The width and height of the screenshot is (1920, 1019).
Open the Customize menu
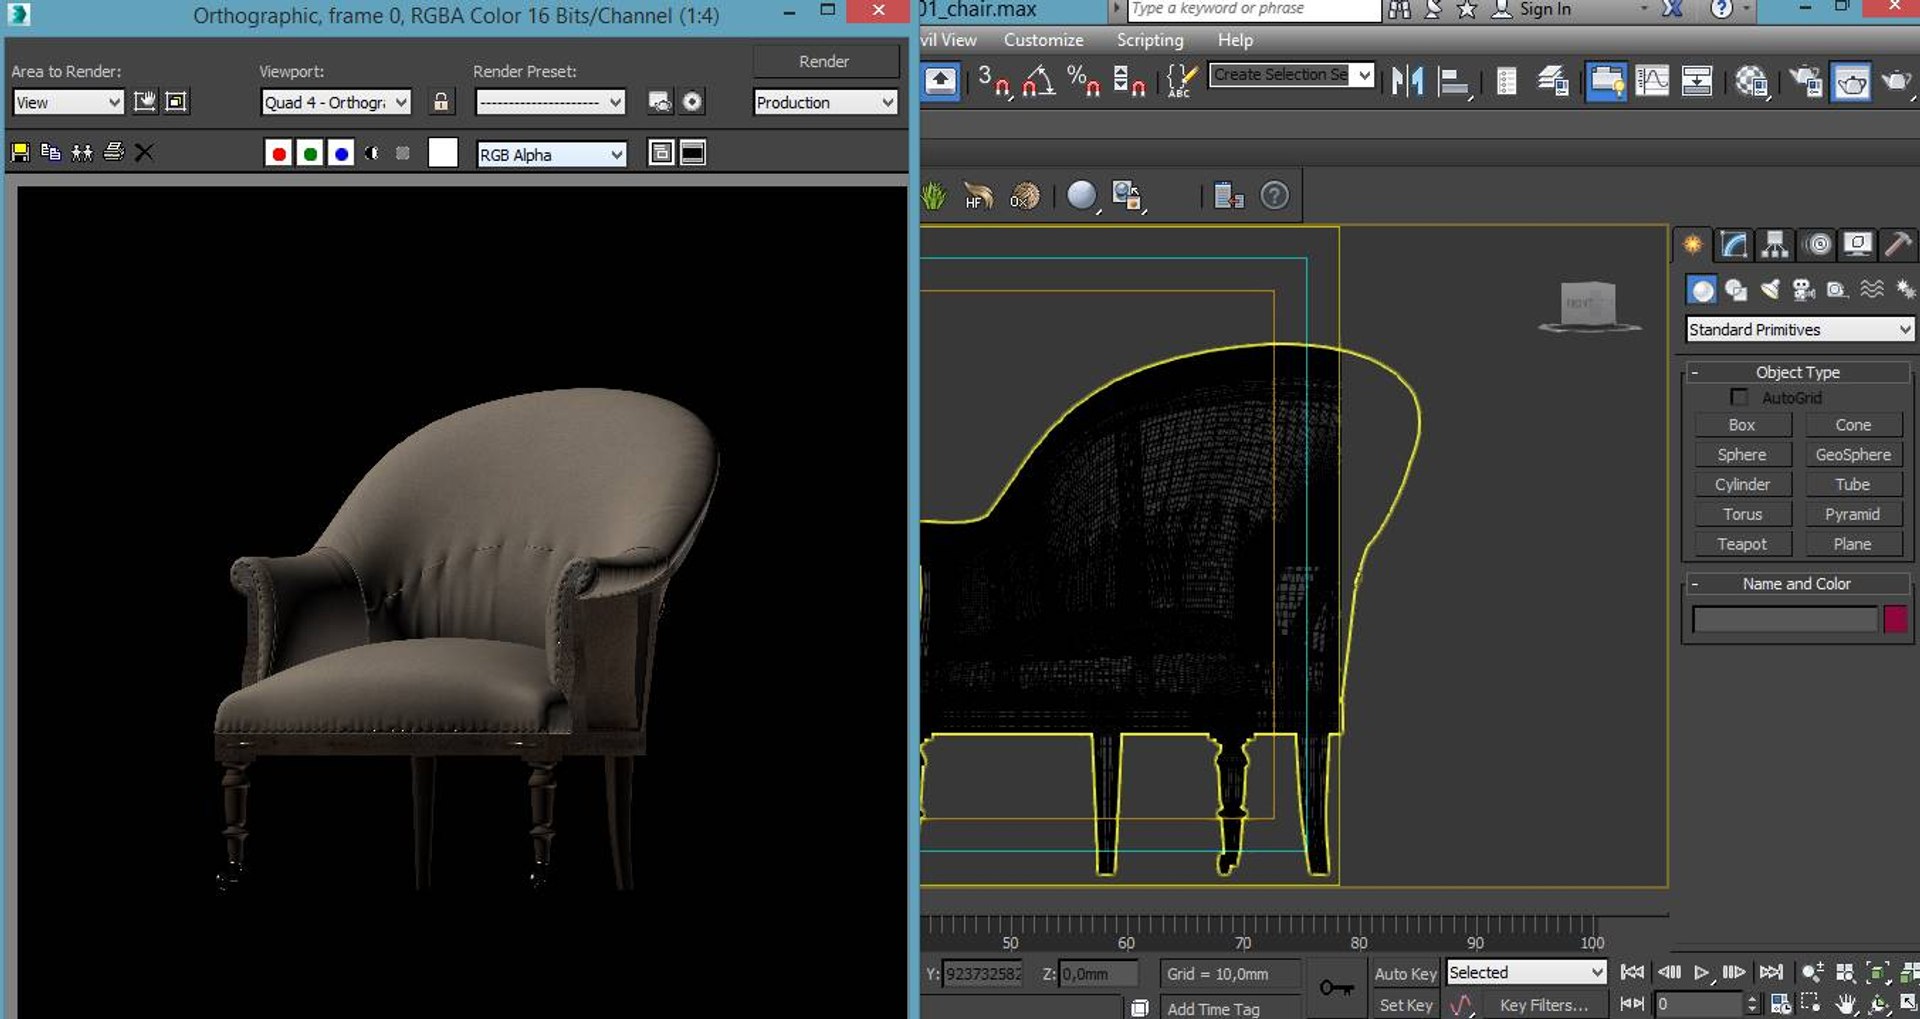click(x=1043, y=40)
